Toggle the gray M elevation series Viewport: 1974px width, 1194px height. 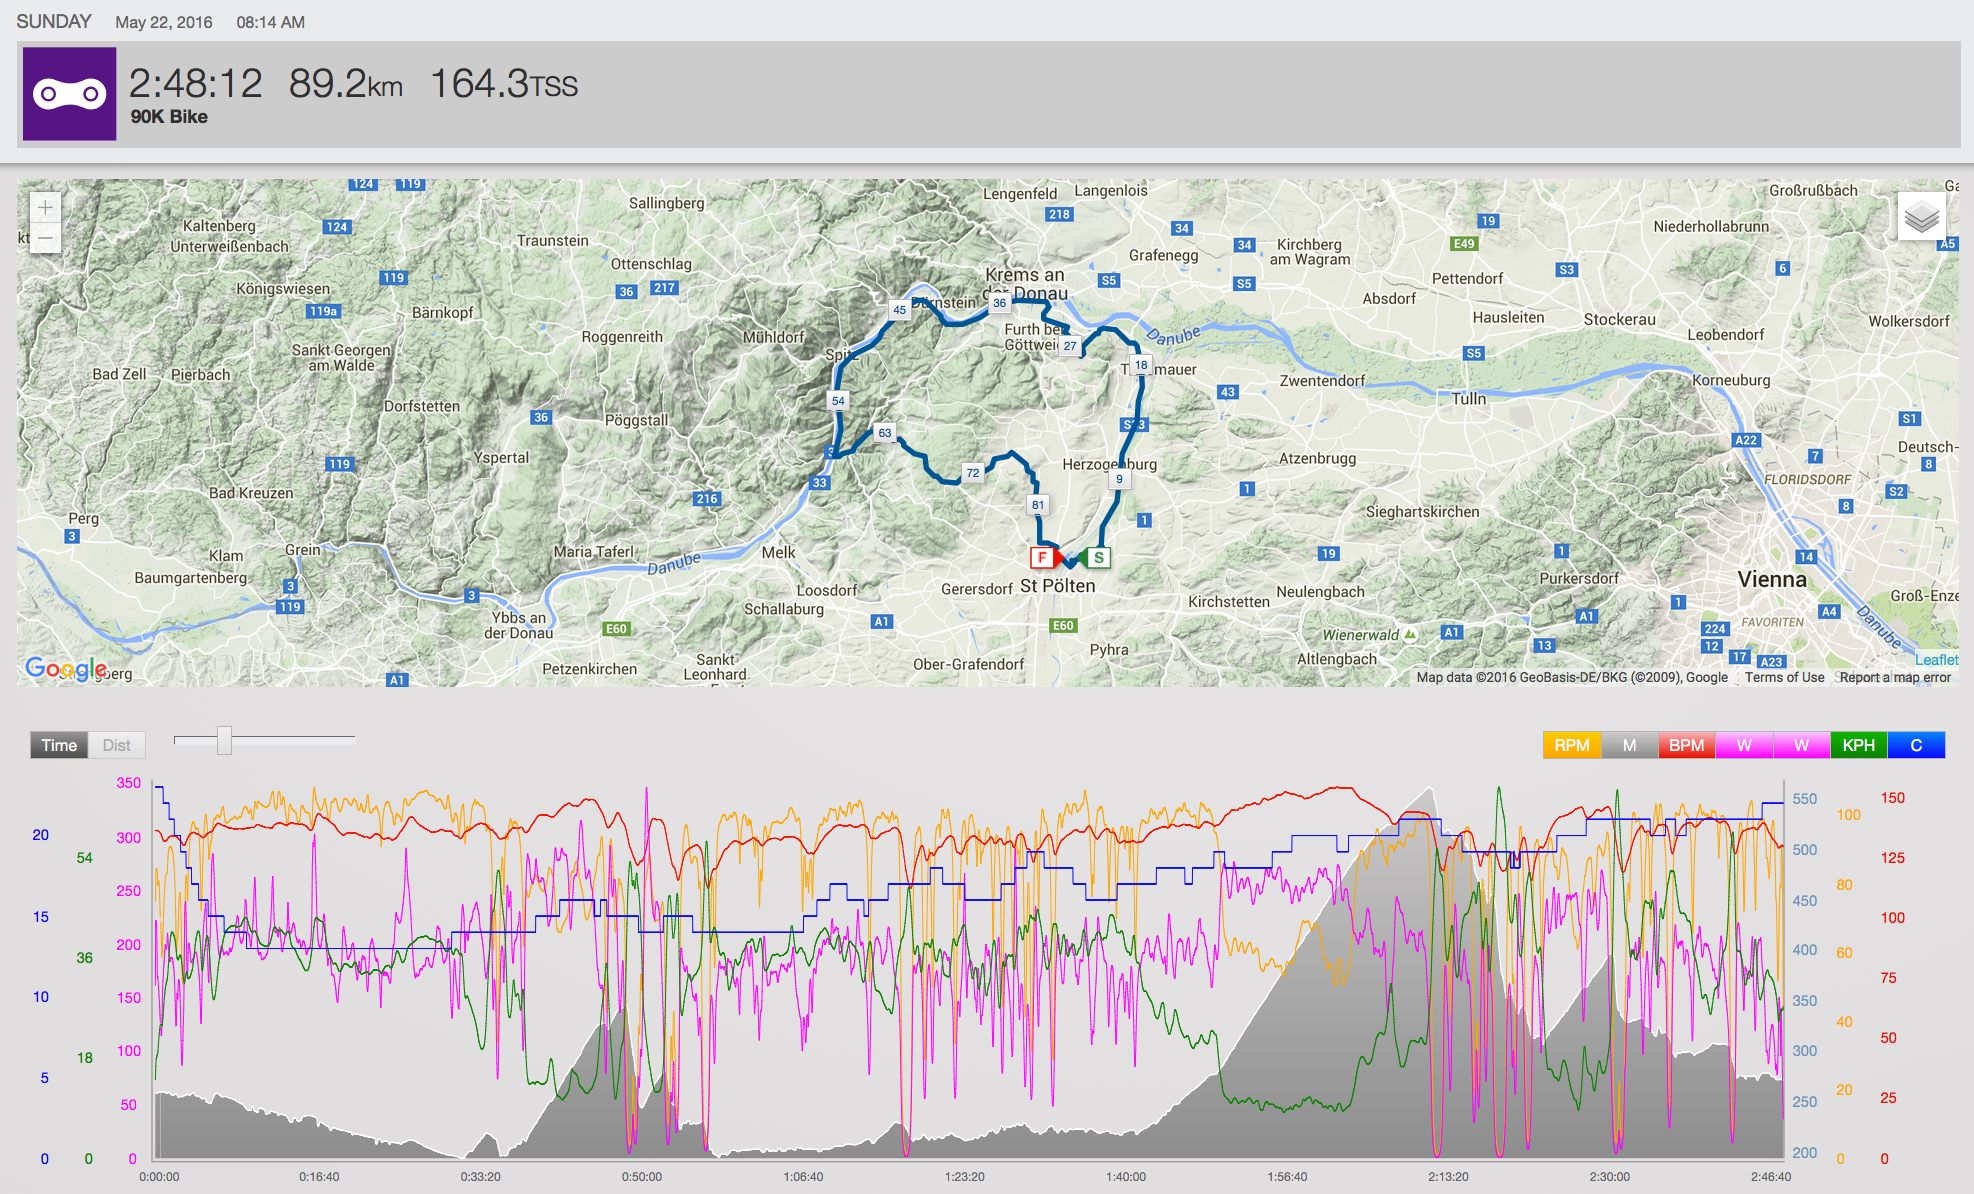[x=1629, y=745]
